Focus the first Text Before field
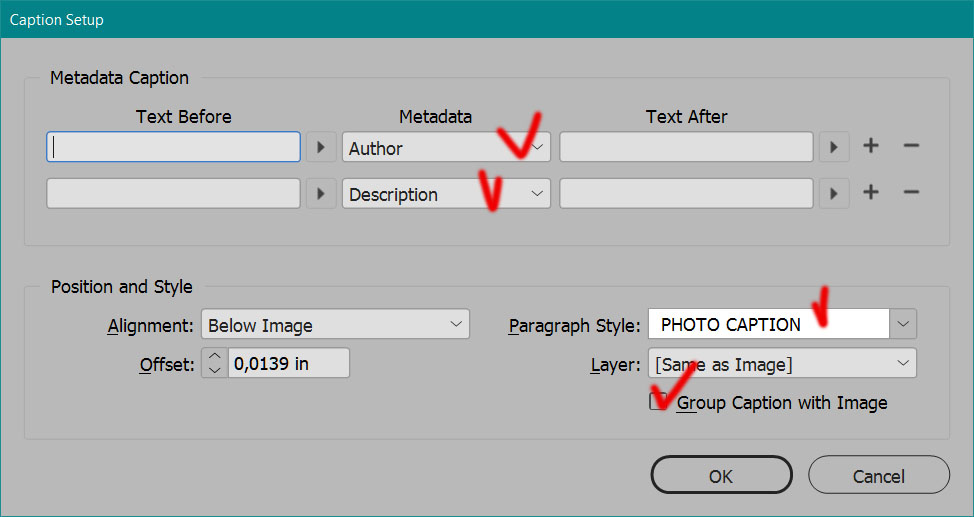 pos(174,147)
